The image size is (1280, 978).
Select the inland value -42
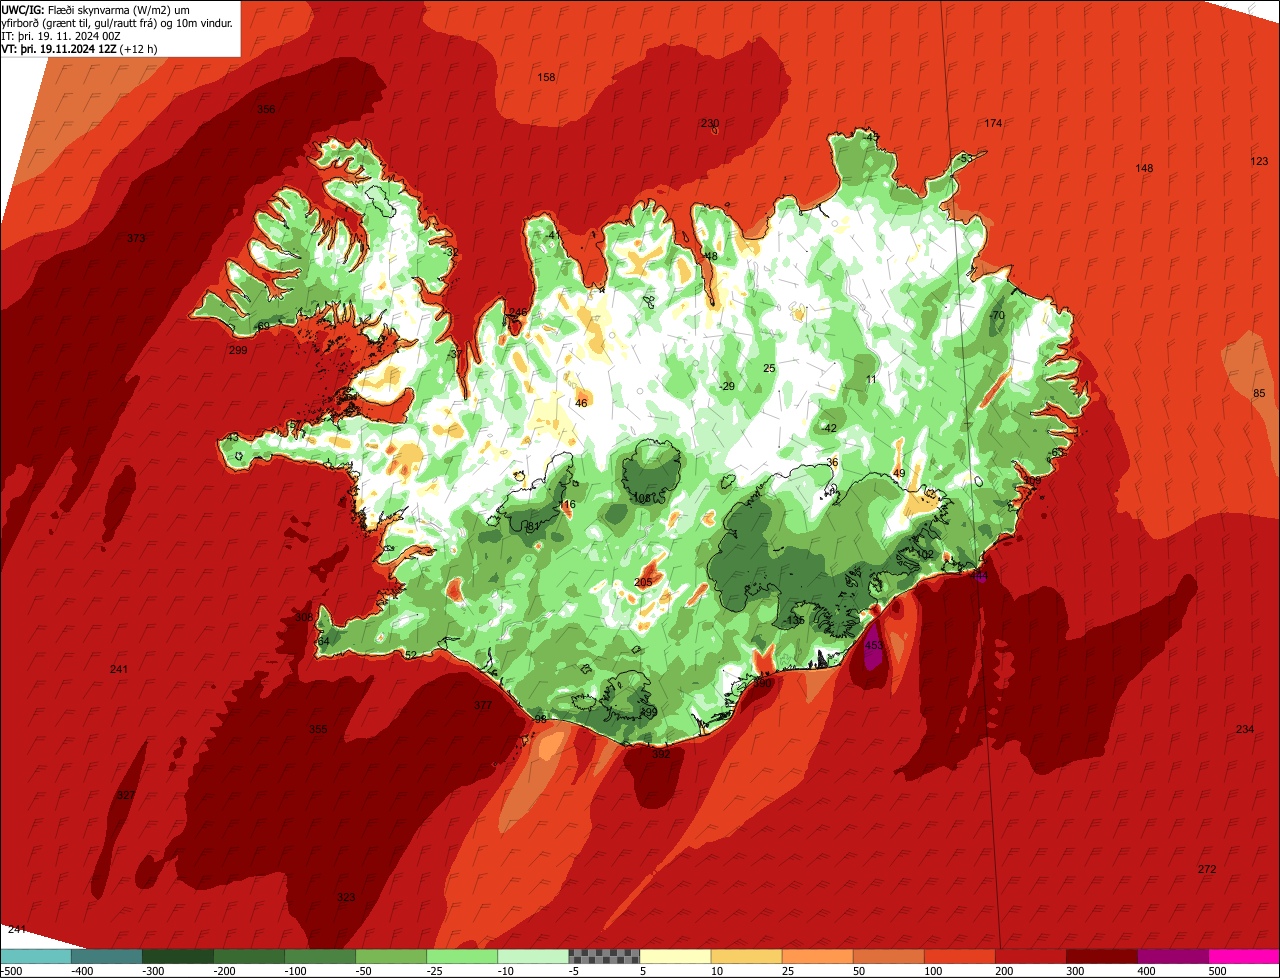829,428
